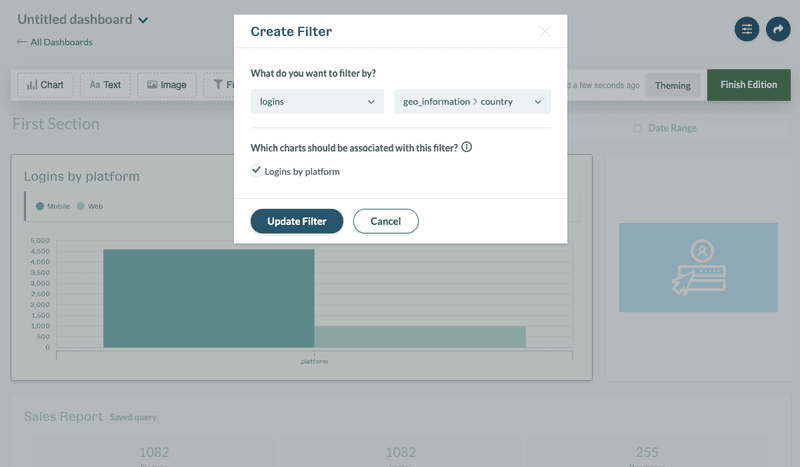Toggle the Mobile legend swatch
This screenshot has width=800, height=467.
pos(40,206)
